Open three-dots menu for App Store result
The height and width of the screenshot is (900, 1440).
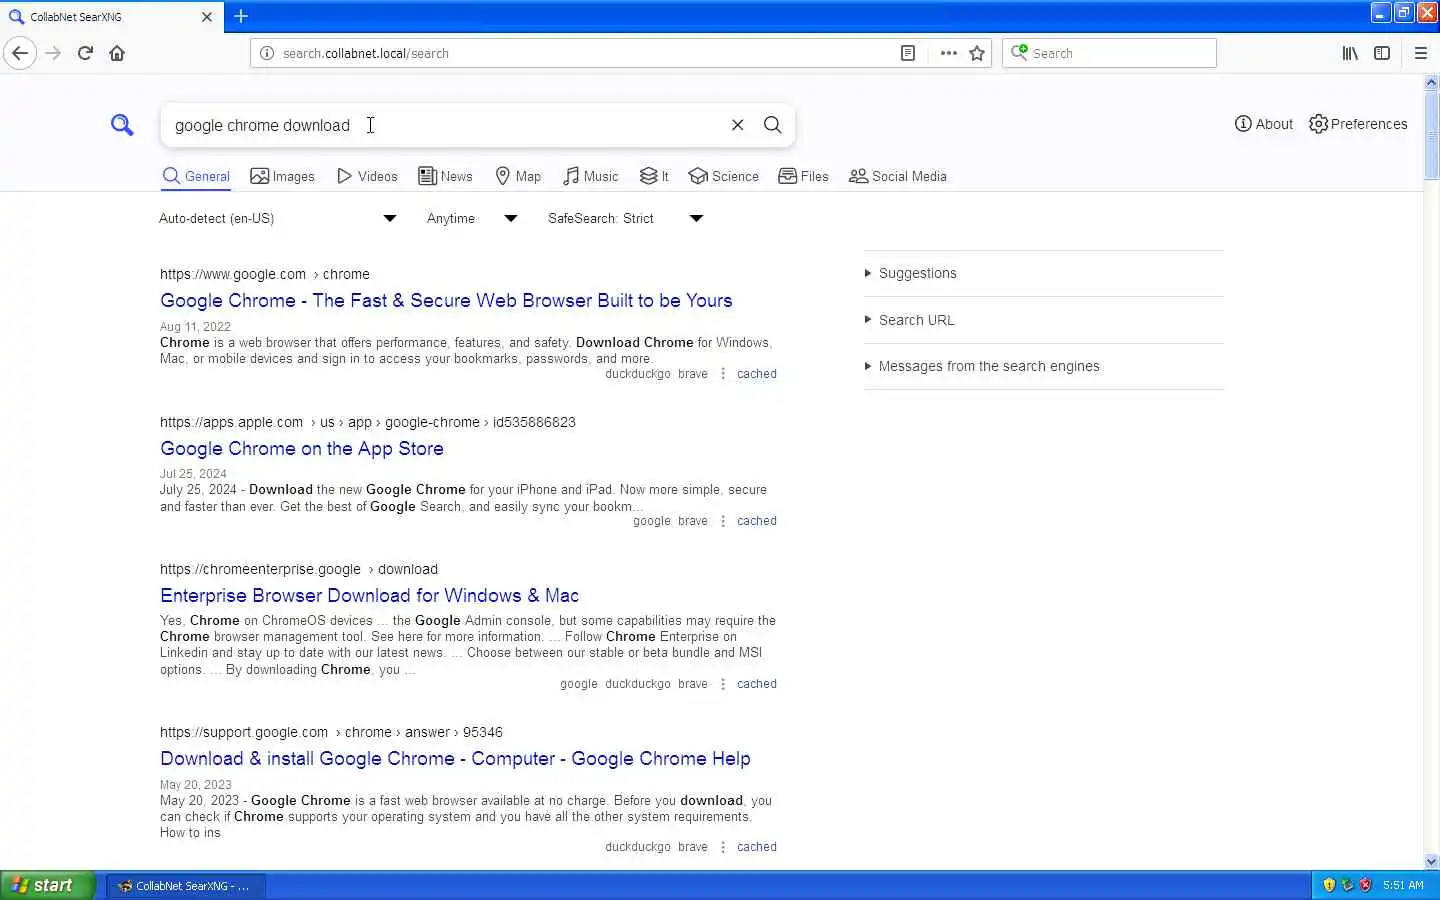[x=723, y=521]
